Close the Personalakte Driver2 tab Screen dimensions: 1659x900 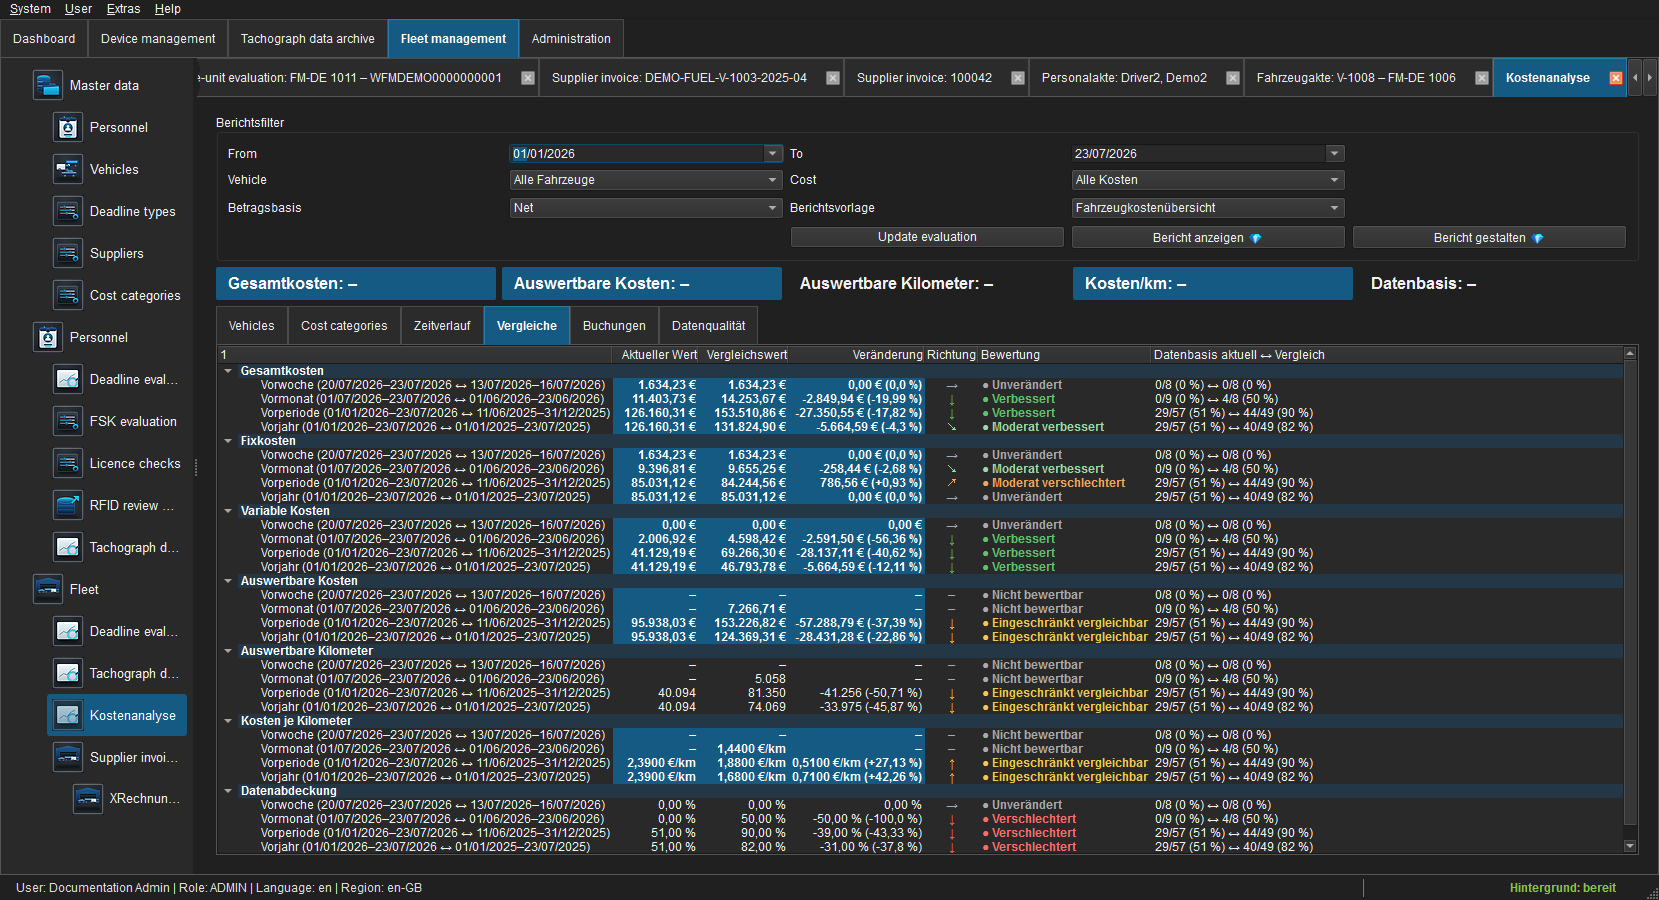click(x=1233, y=78)
